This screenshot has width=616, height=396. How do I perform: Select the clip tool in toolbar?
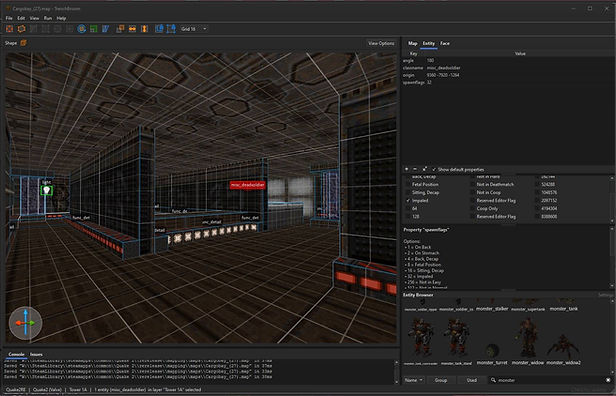pyautogui.click(x=34, y=29)
